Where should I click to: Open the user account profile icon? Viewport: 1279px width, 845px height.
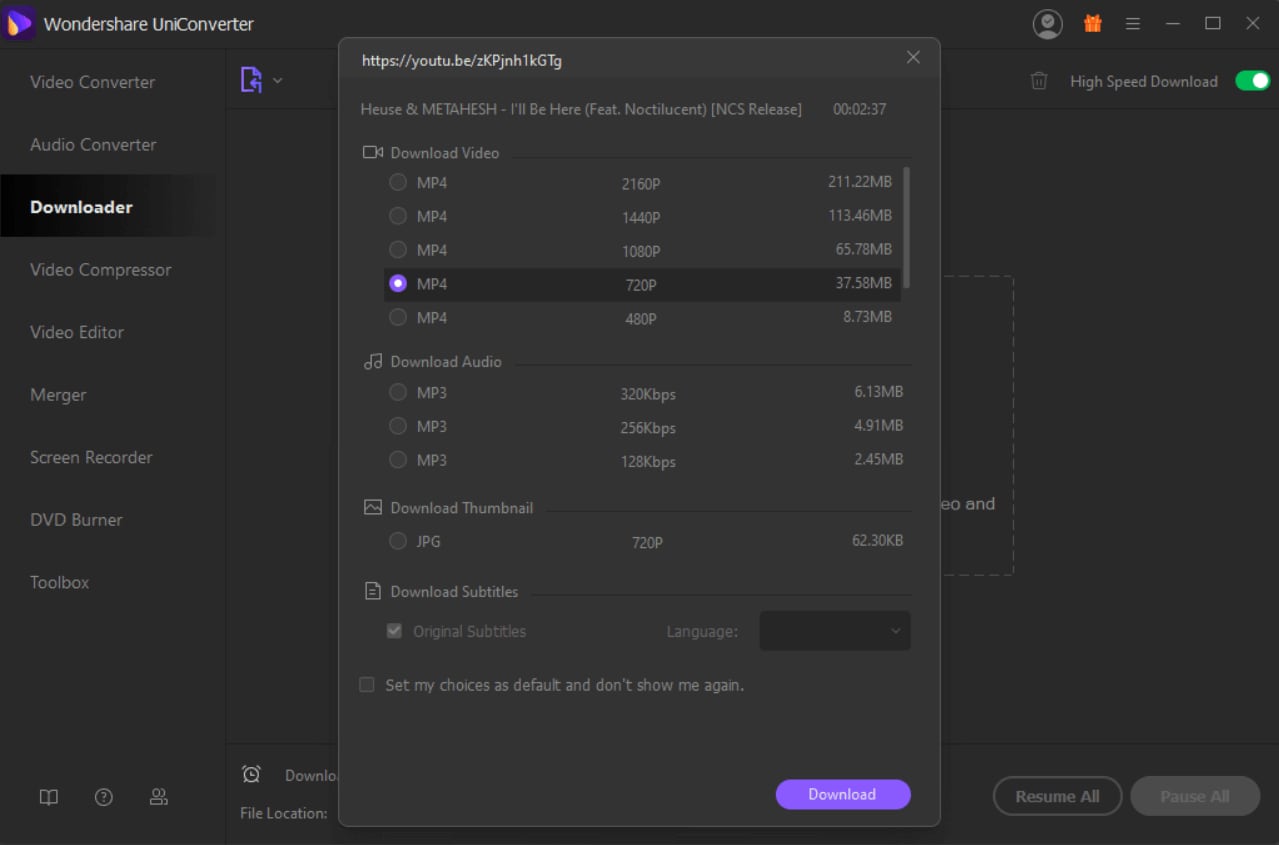click(1047, 24)
